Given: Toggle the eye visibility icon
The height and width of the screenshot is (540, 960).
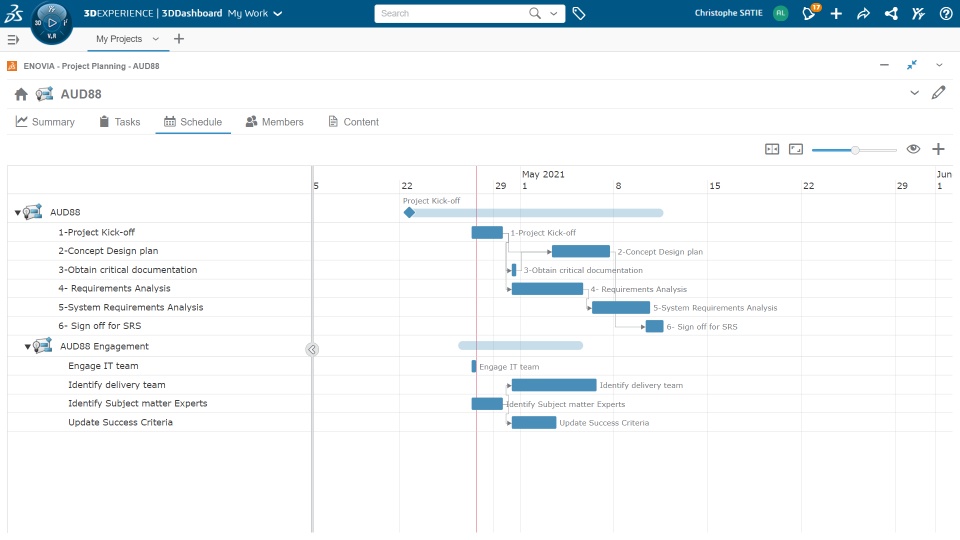Looking at the screenshot, I should point(913,149).
